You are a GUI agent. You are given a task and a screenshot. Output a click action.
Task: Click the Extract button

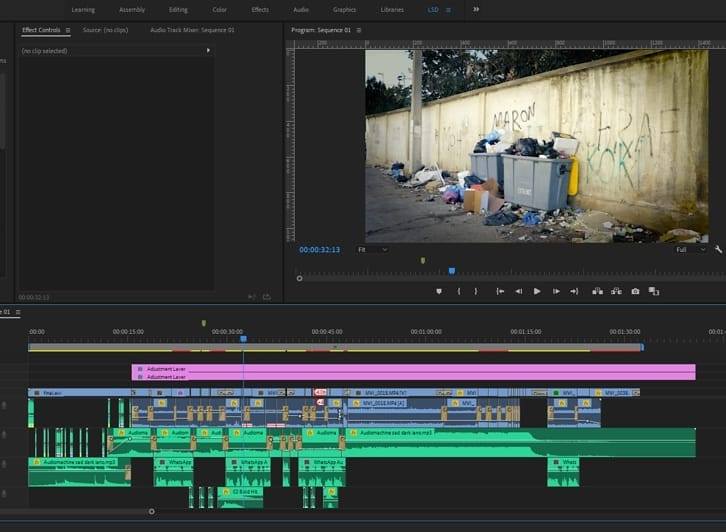coord(616,291)
